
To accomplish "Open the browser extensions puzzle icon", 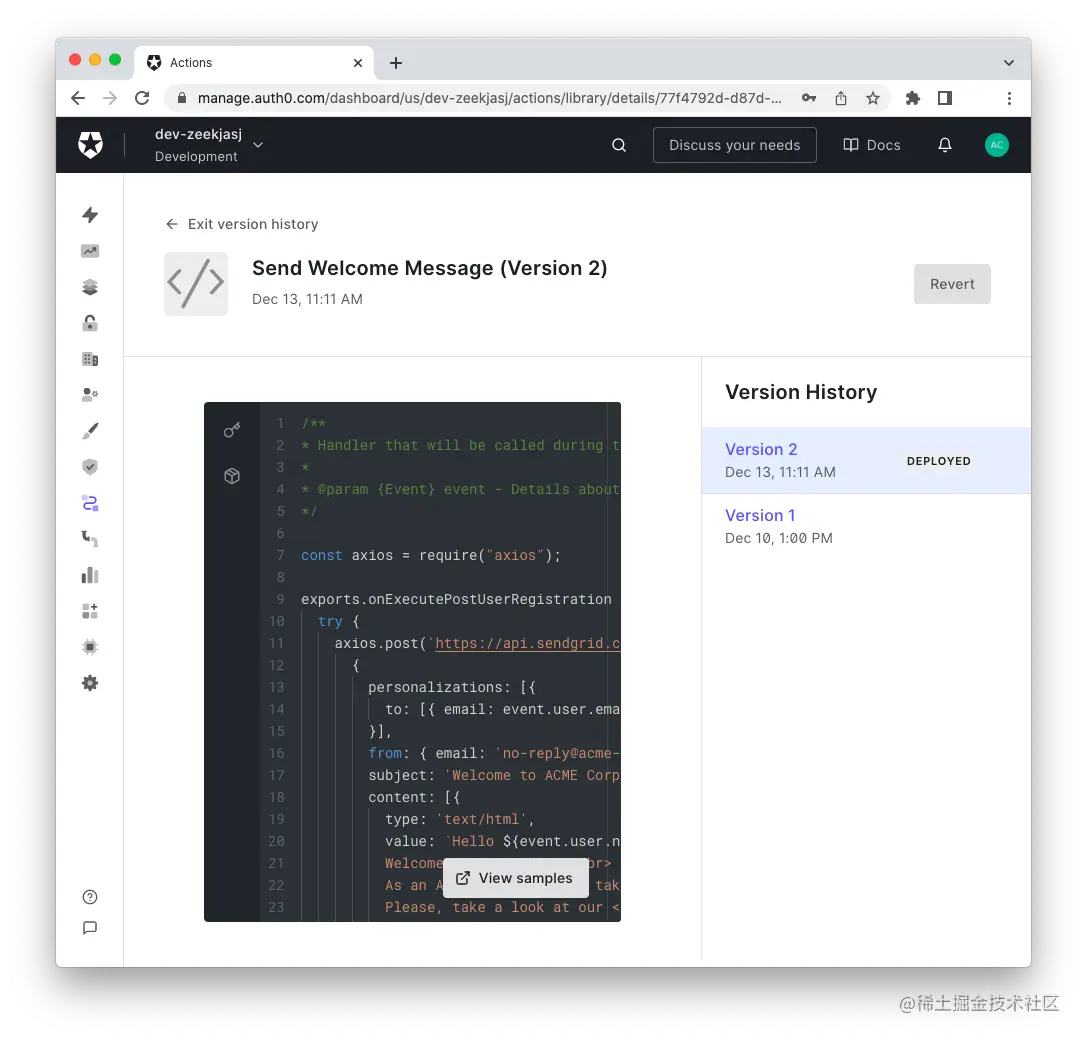I will click(913, 98).
